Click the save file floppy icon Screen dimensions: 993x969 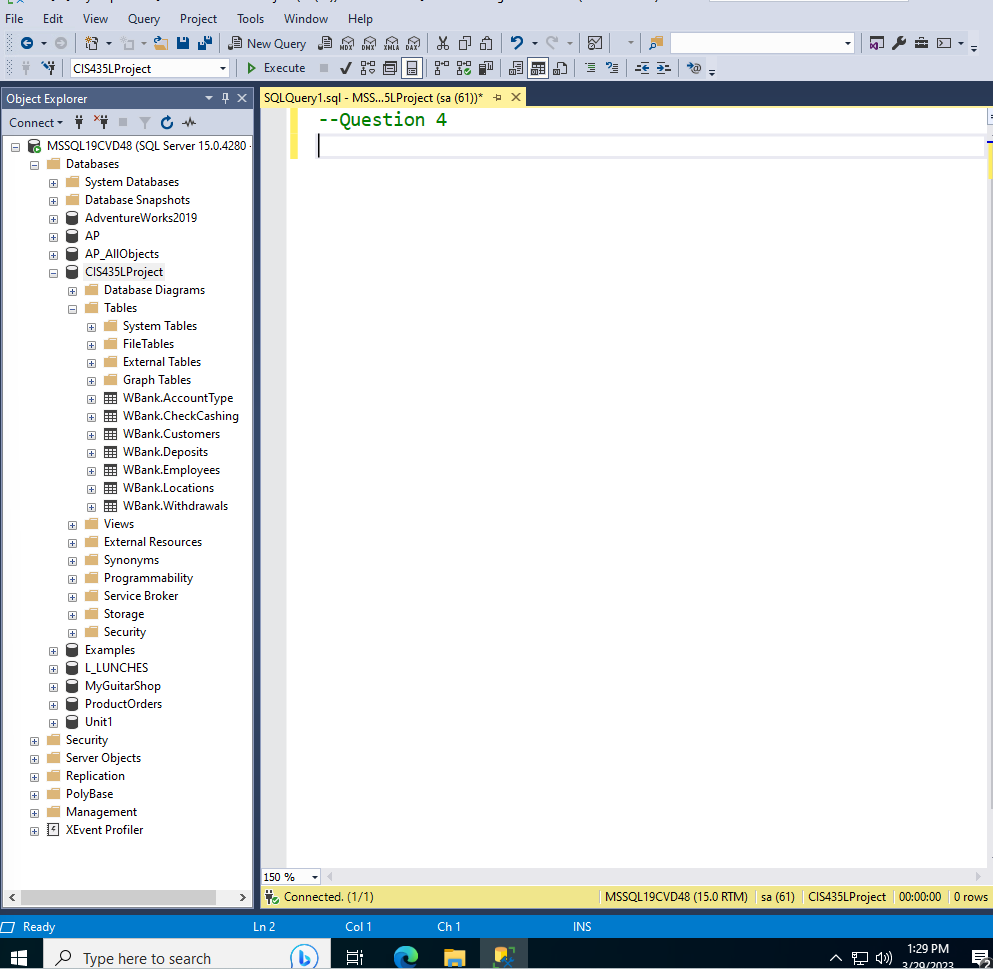click(x=183, y=43)
